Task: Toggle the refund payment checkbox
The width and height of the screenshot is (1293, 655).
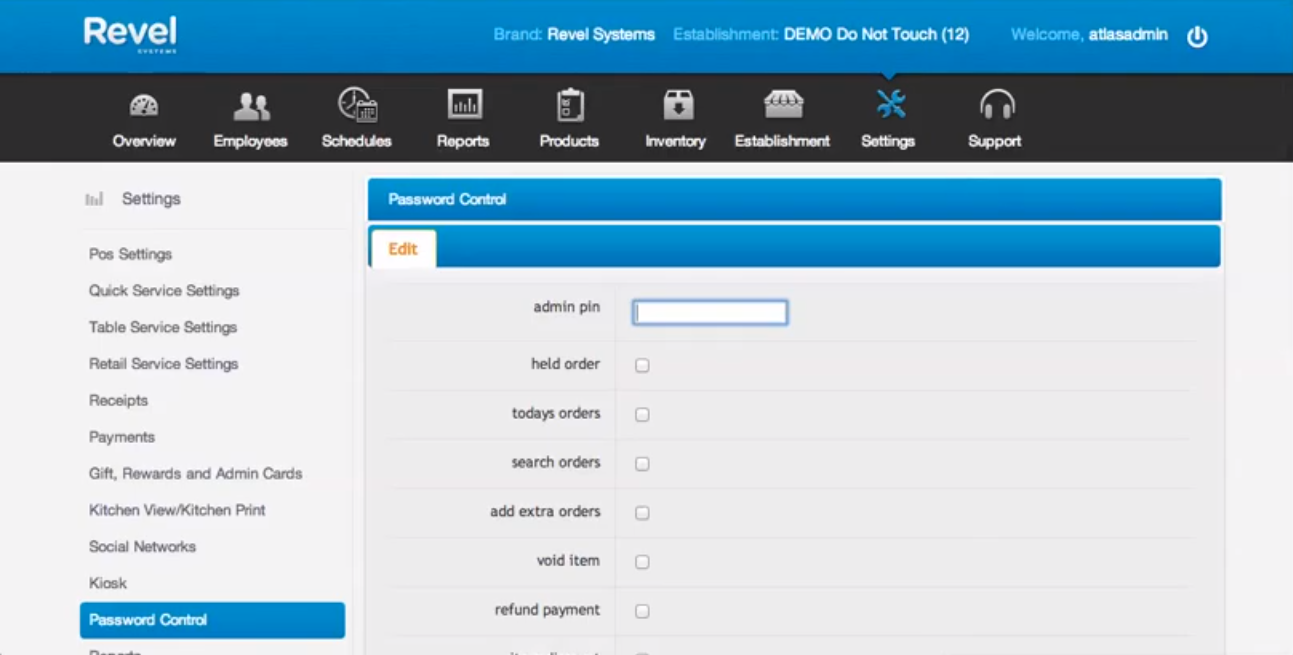Action: [641, 610]
